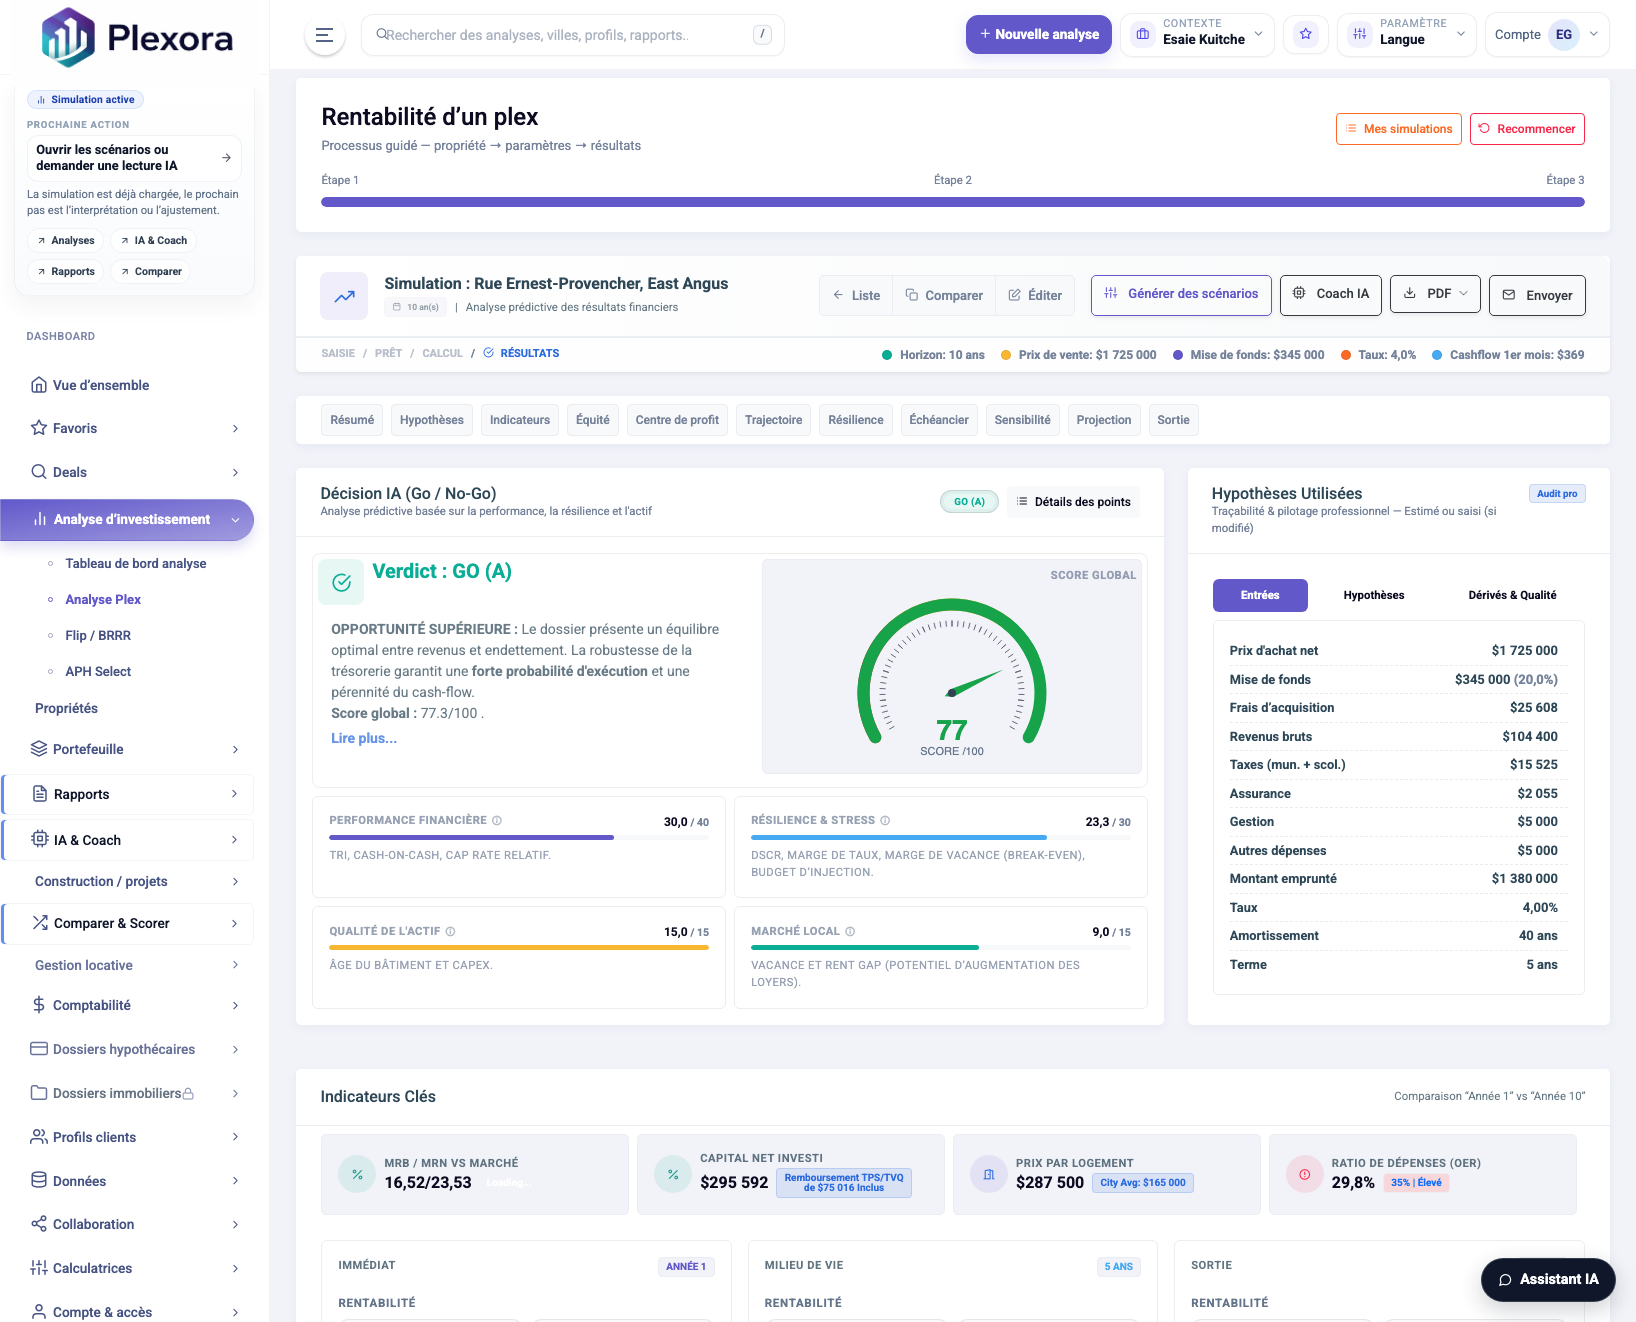Open the Contexte Esaie Kuitche dropdown
Image resolution: width=1636 pixels, height=1322 pixels.
1197,35
